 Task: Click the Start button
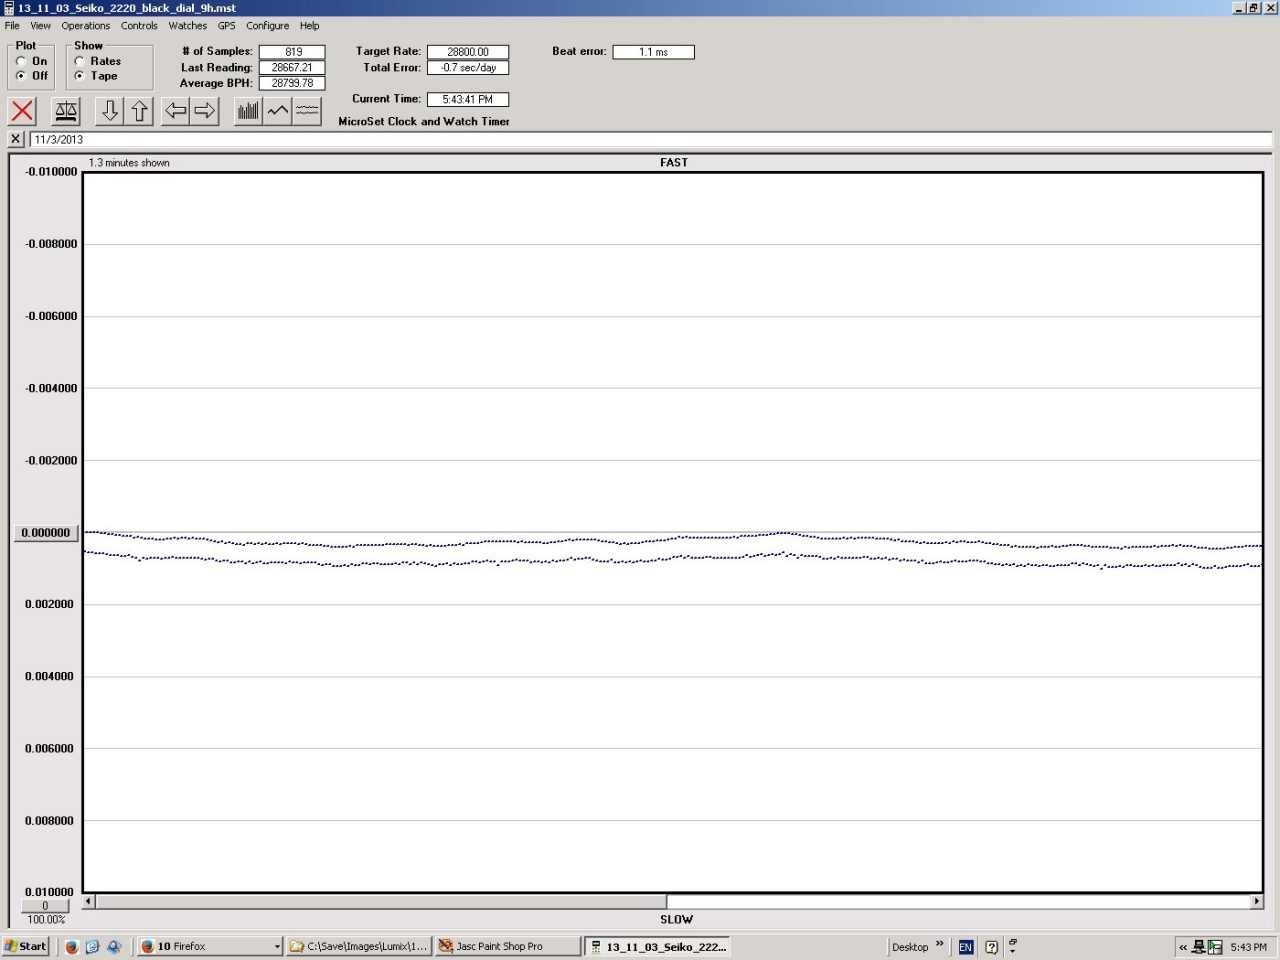25,946
